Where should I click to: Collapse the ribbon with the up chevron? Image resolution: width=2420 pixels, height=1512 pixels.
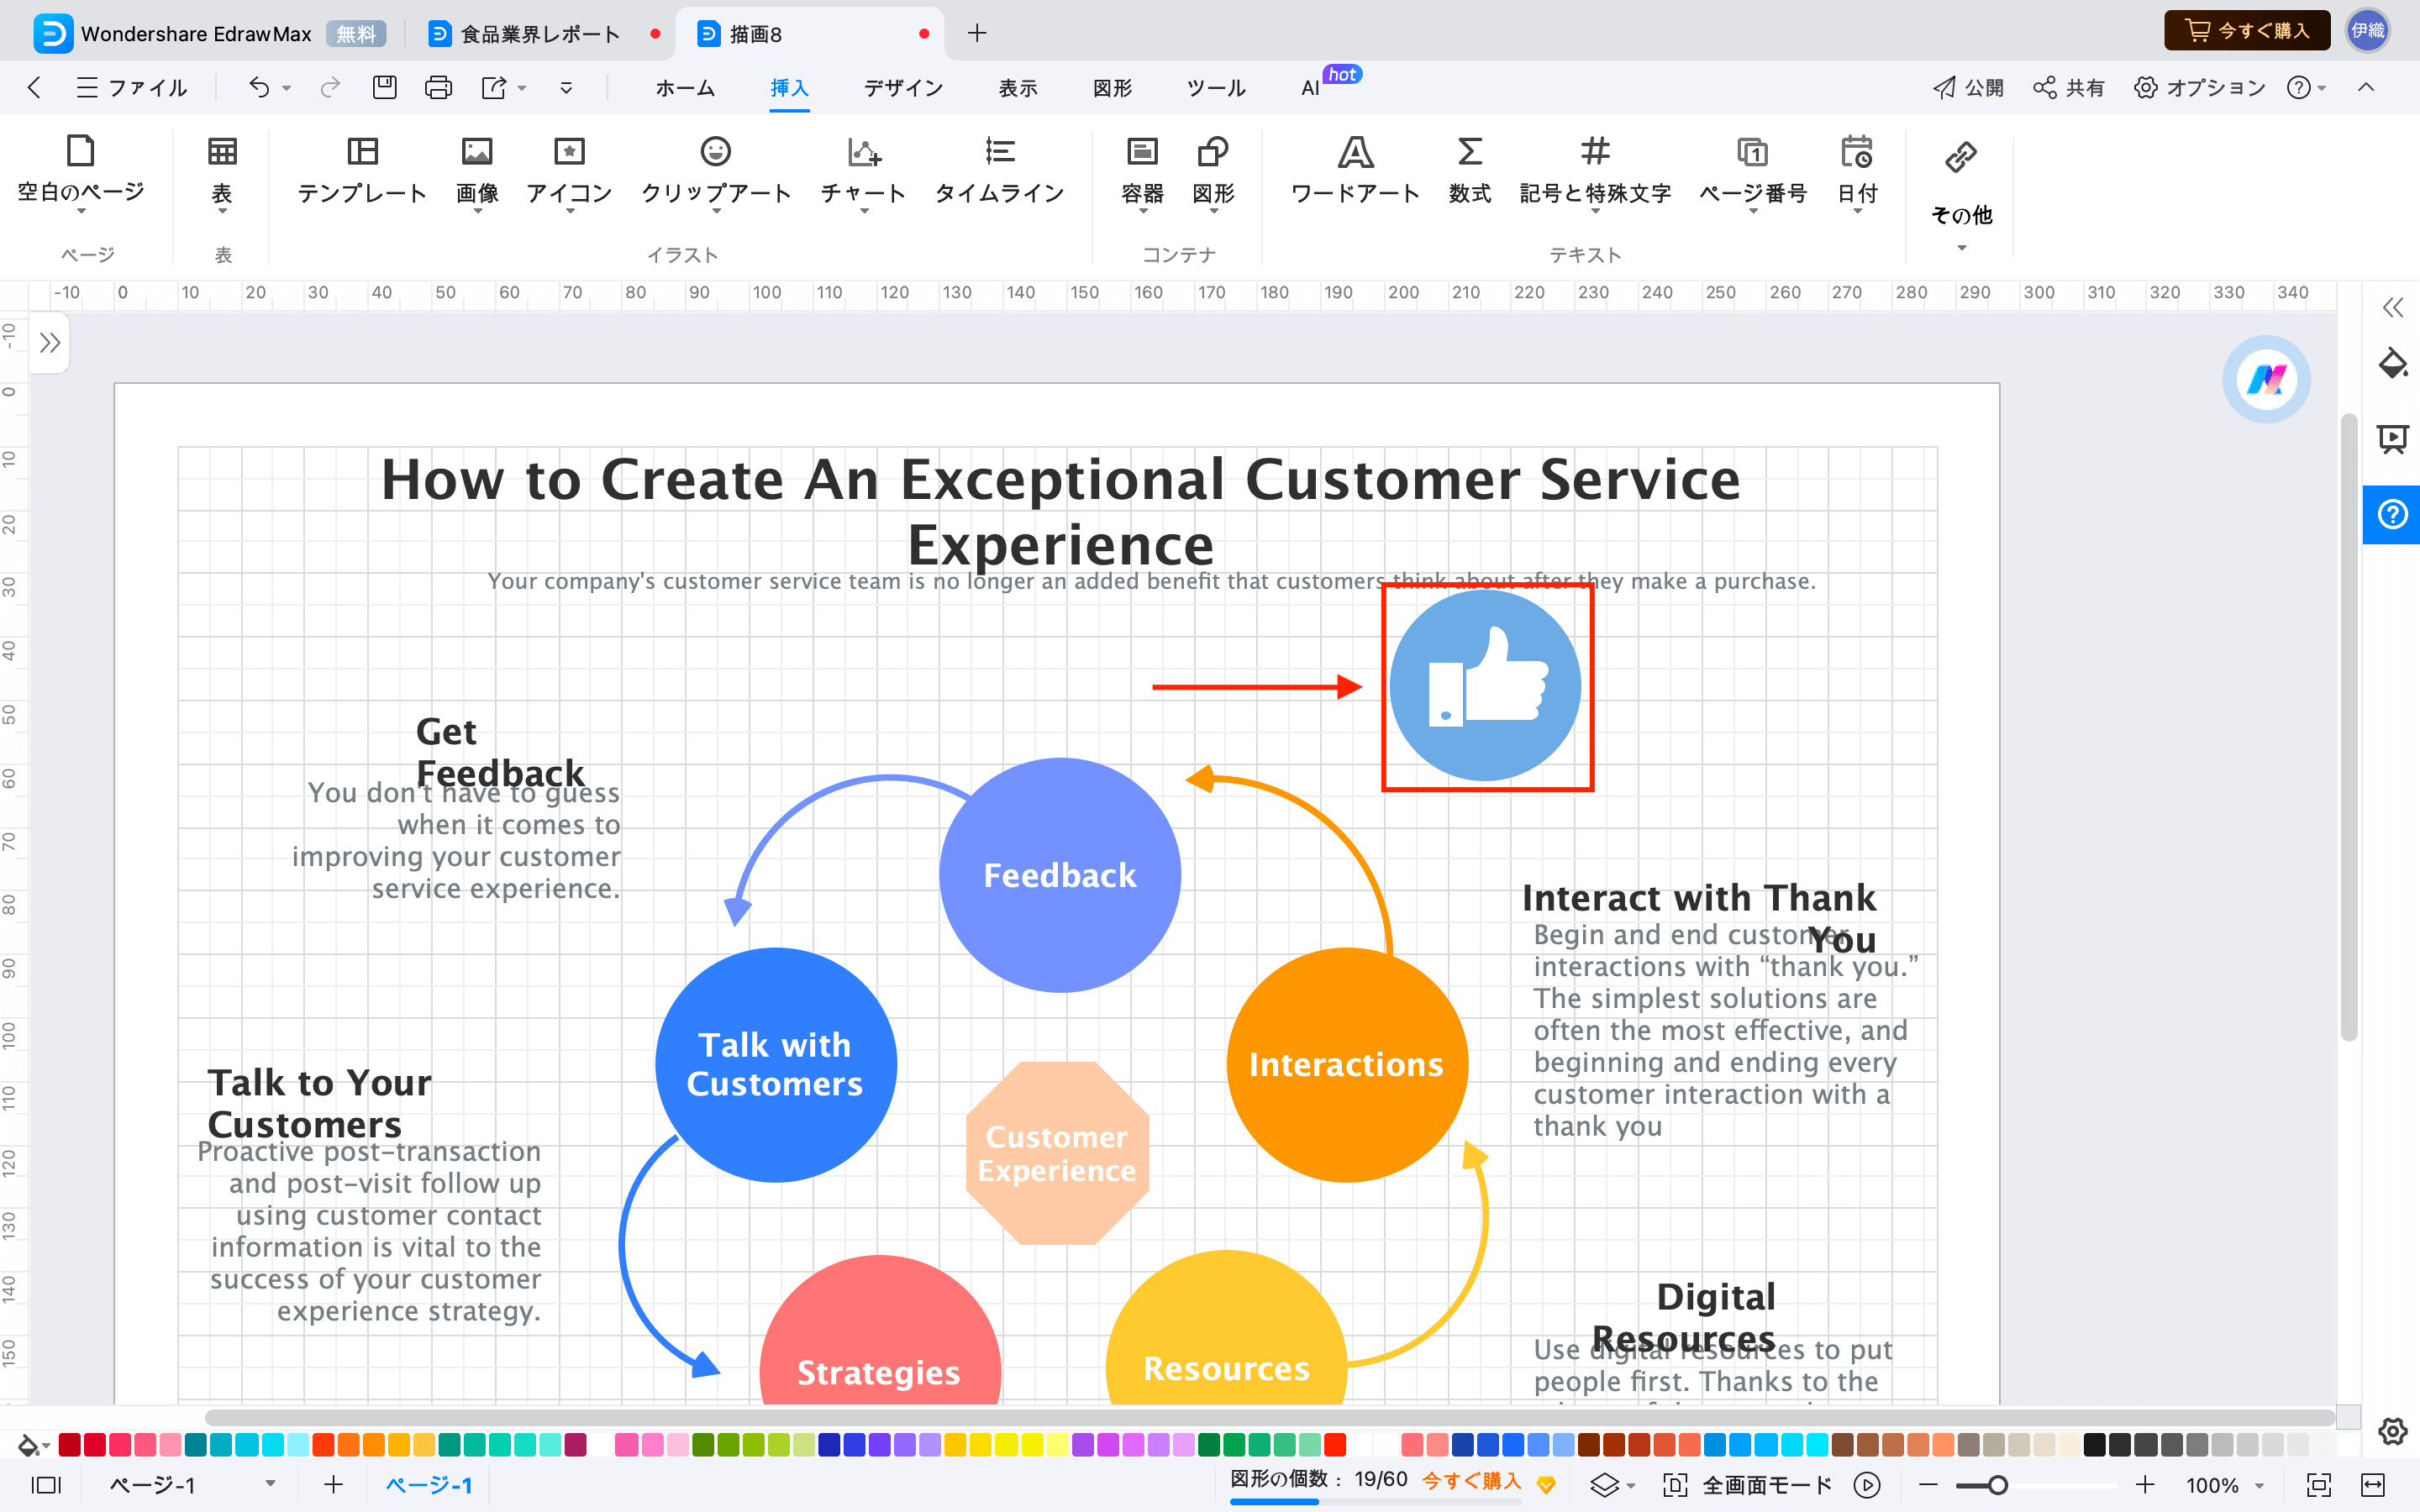[x=2366, y=88]
